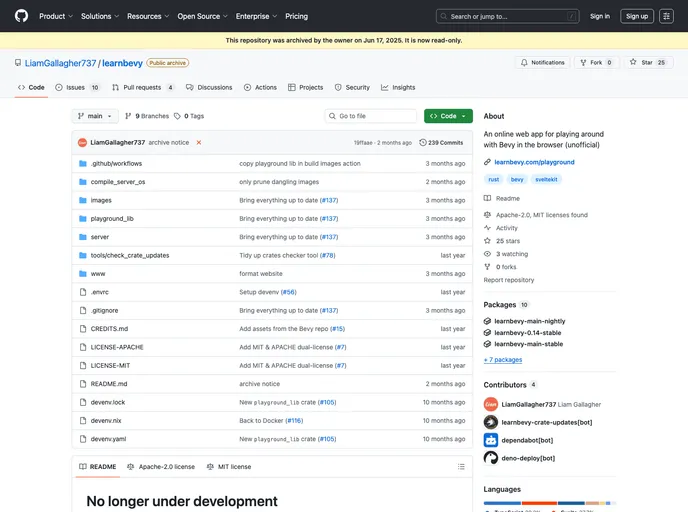This screenshot has height=512, width=688.
Task: Click the file icon for CREDITS.md
Action: tap(83, 329)
